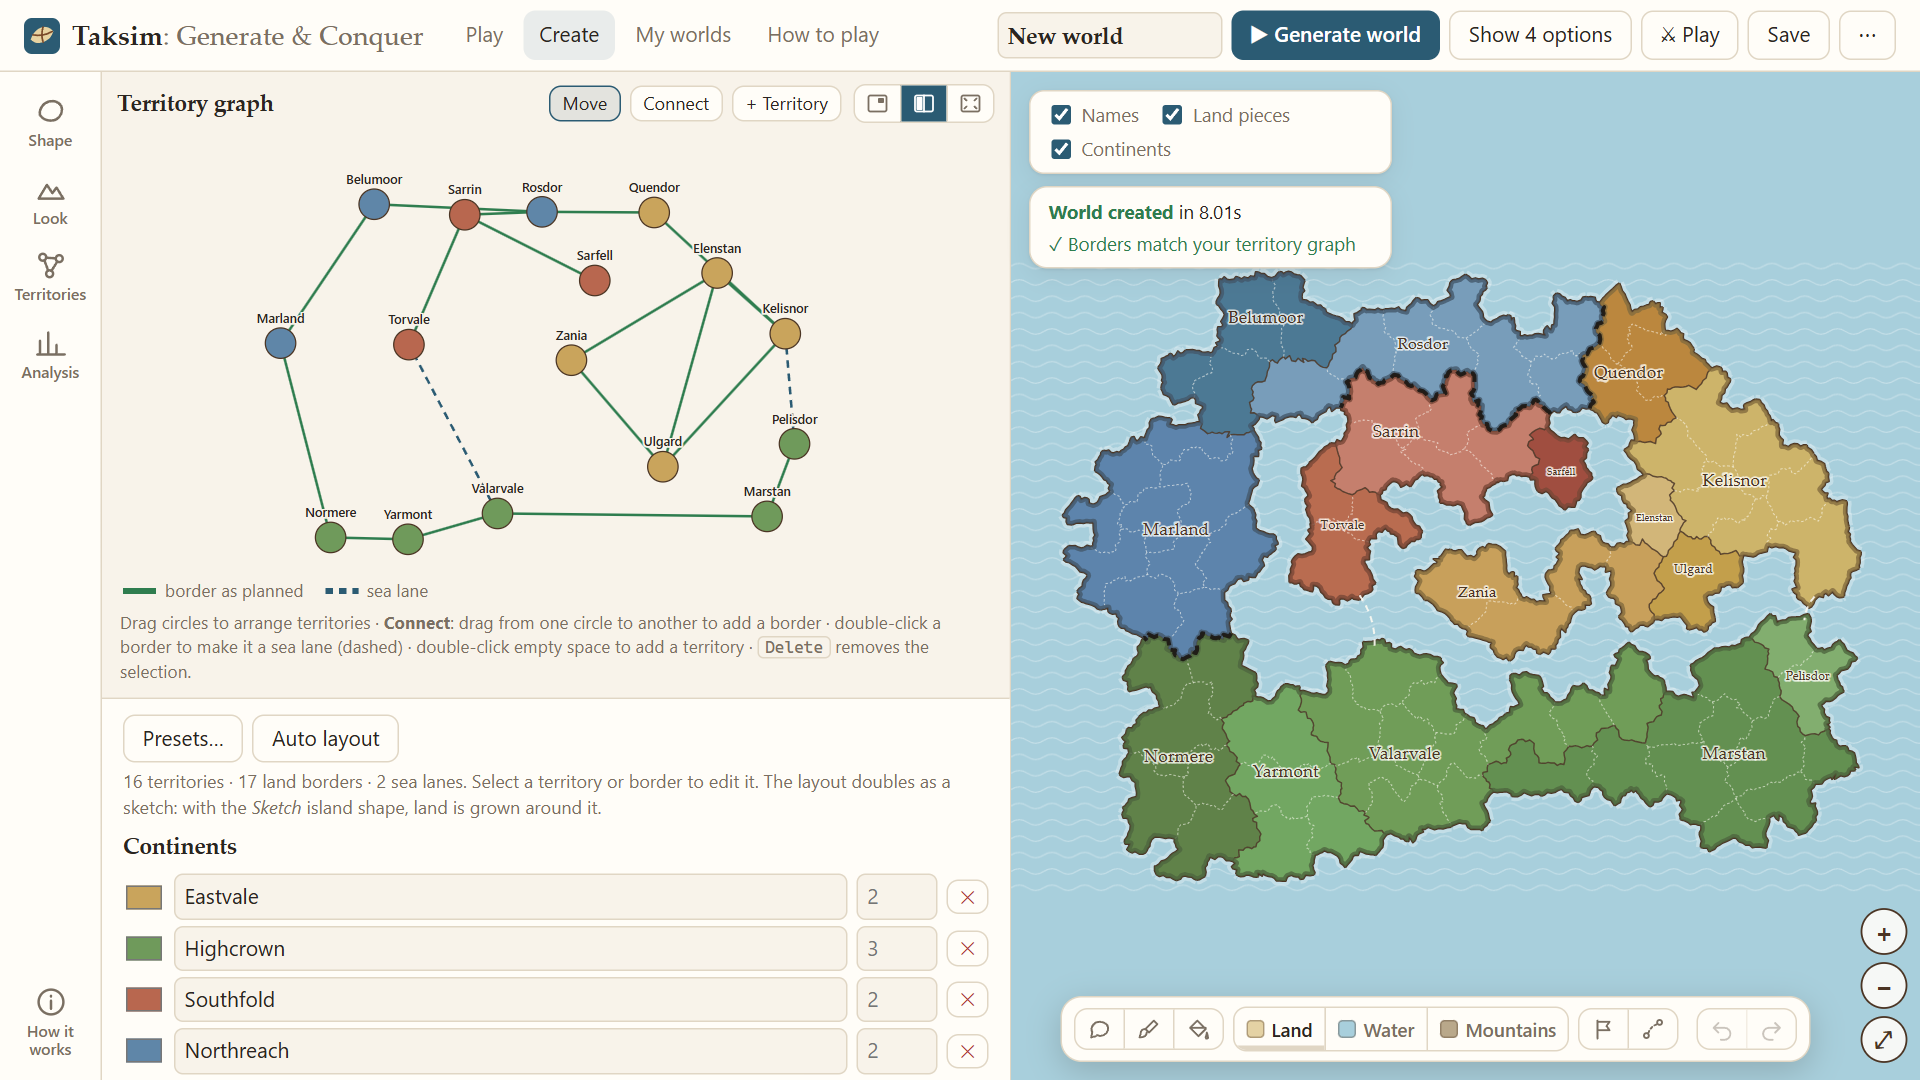This screenshot has width=1920, height=1080.
Task: Select Land terrain paint type
Action: (1280, 1030)
